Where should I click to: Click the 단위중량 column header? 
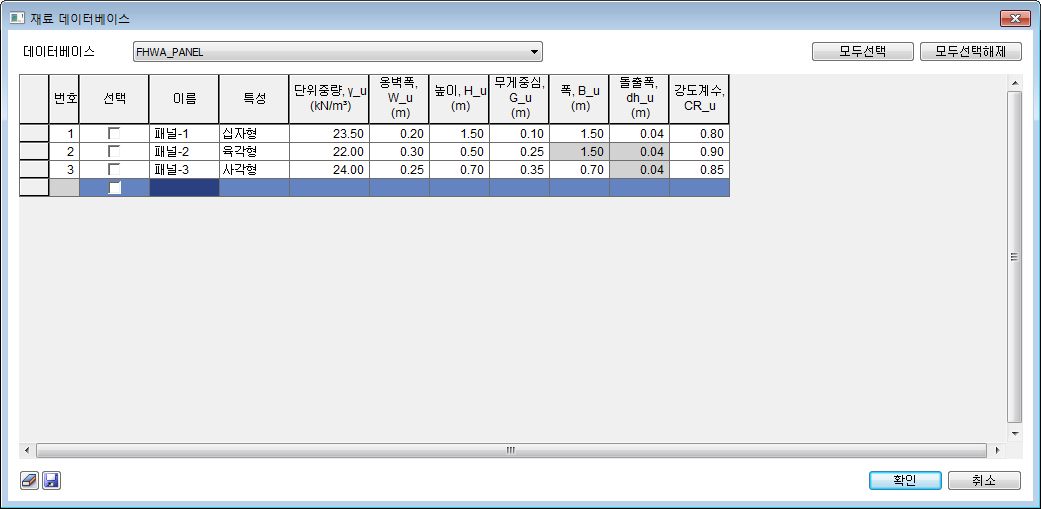[328, 99]
